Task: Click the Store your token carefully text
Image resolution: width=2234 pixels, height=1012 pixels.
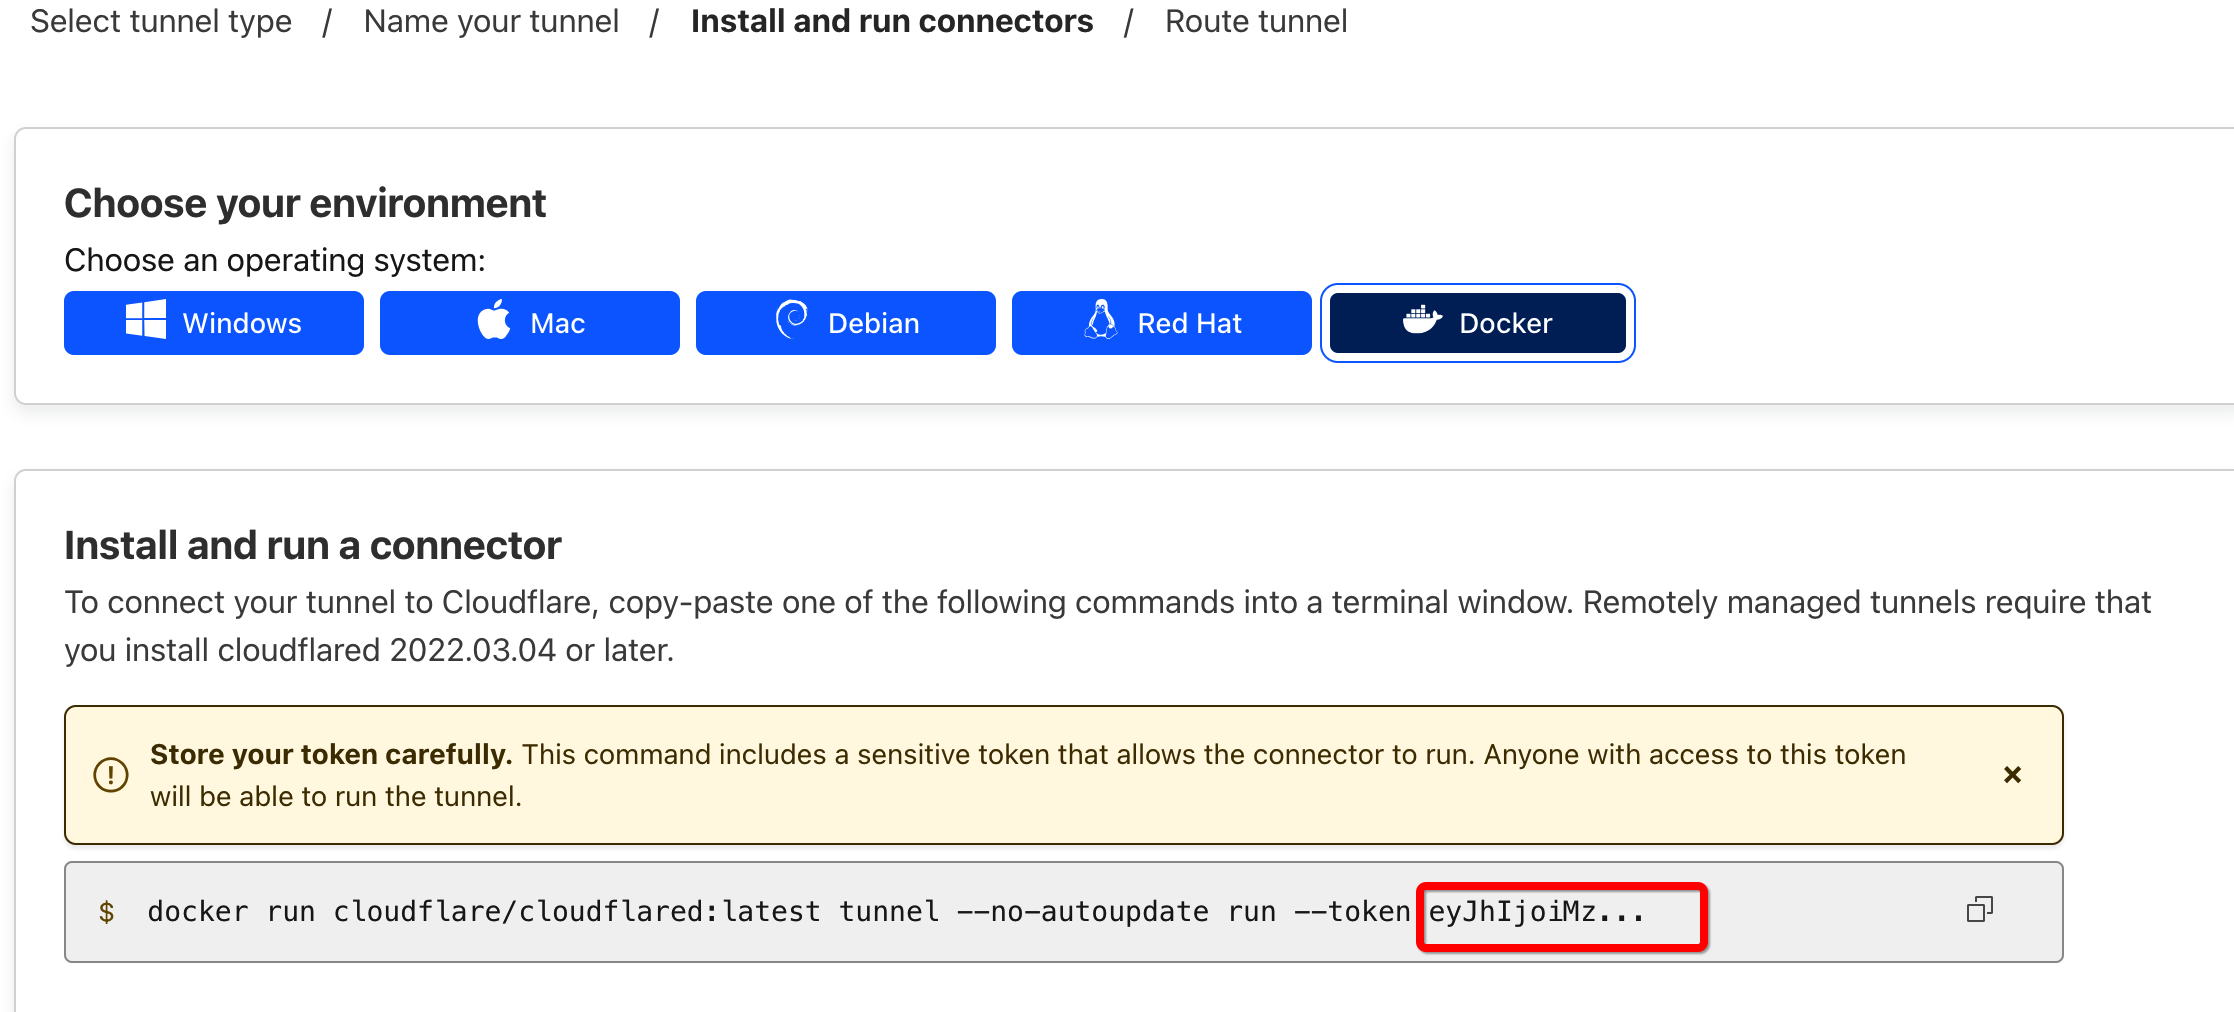Action: click(331, 754)
